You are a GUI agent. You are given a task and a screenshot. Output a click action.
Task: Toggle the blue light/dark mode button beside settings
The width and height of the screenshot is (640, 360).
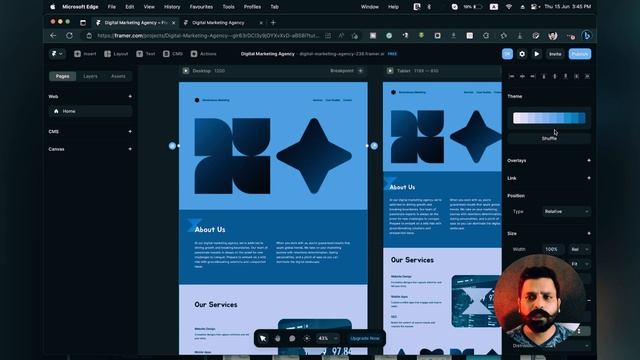tap(507, 54)
